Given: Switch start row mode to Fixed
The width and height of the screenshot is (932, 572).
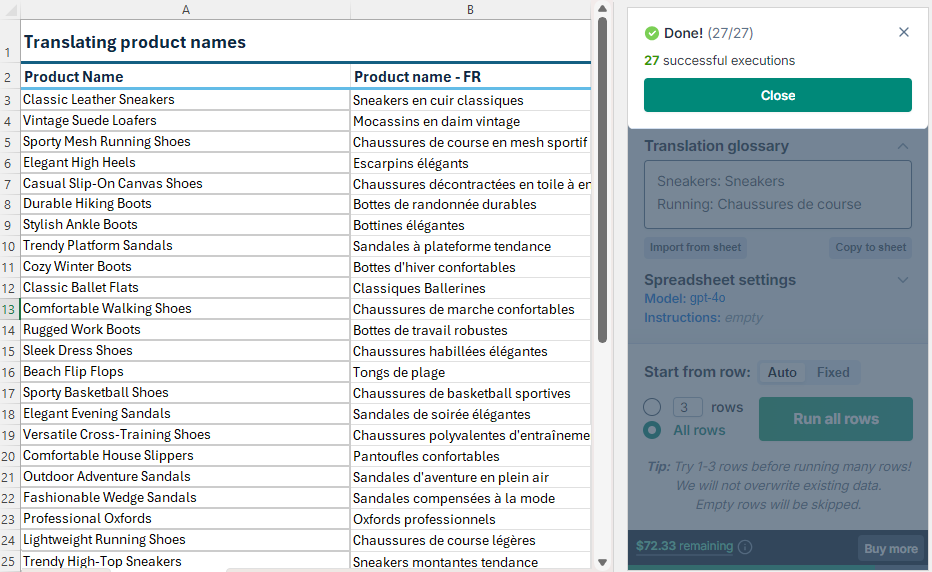Looking at the screenshot, I should click(833, 373).
